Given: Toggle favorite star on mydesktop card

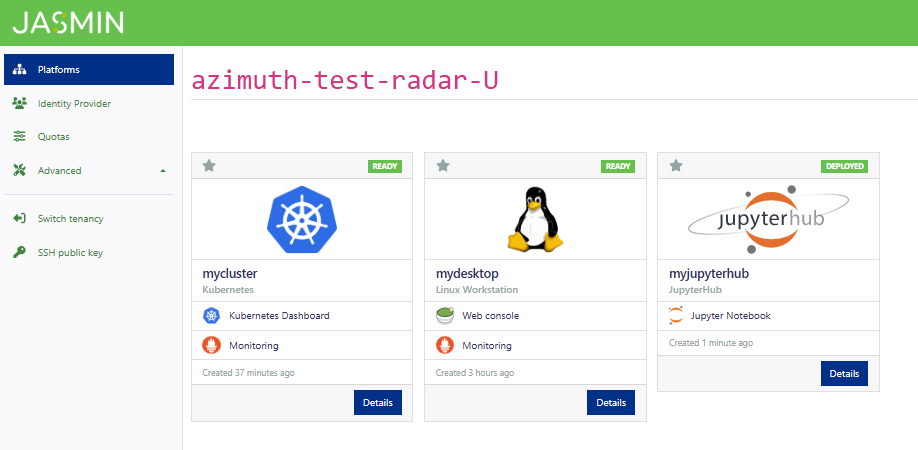Looking at the screenshot, I should [442, 166].
